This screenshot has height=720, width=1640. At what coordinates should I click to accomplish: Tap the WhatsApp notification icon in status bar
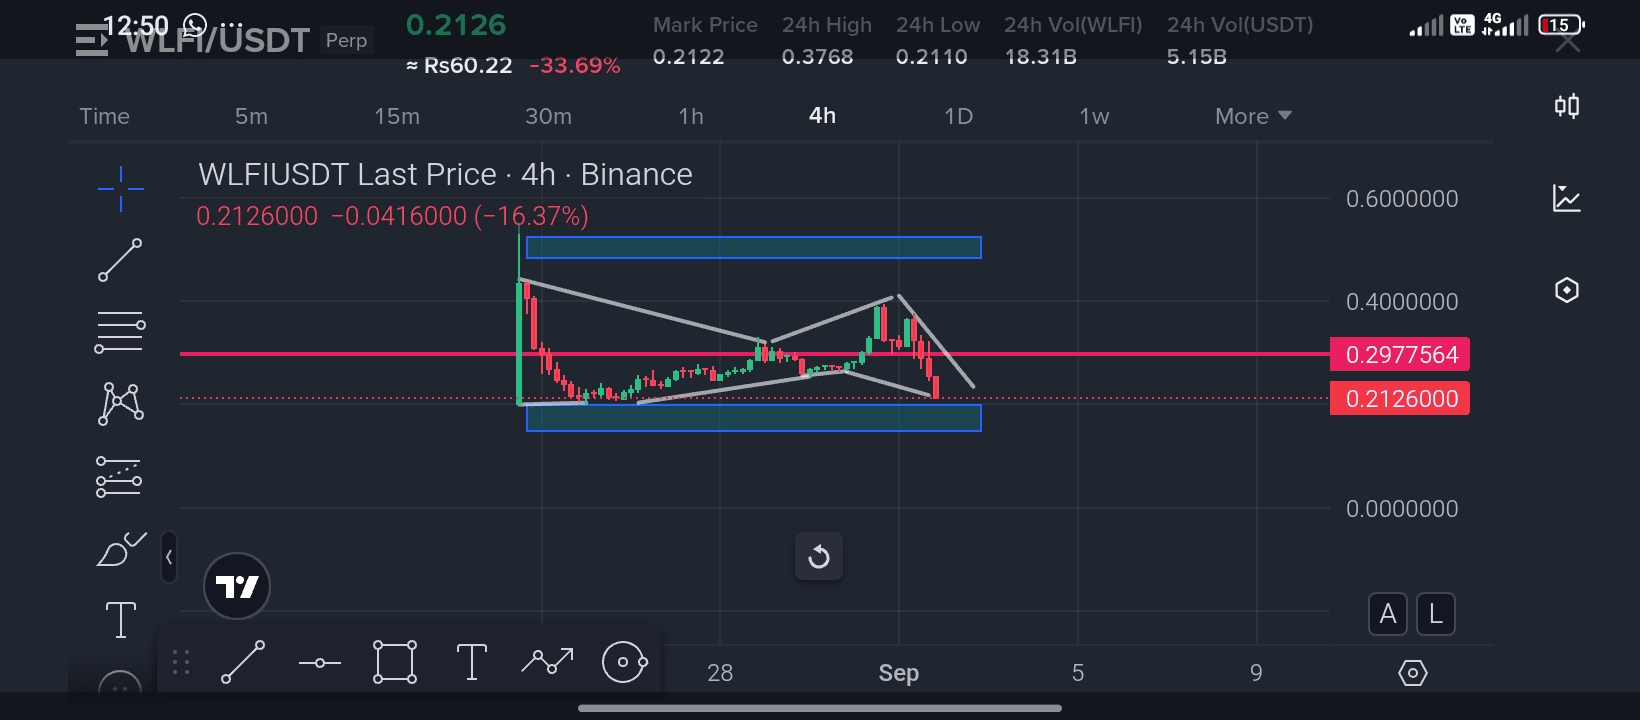[x=195, y=25]
